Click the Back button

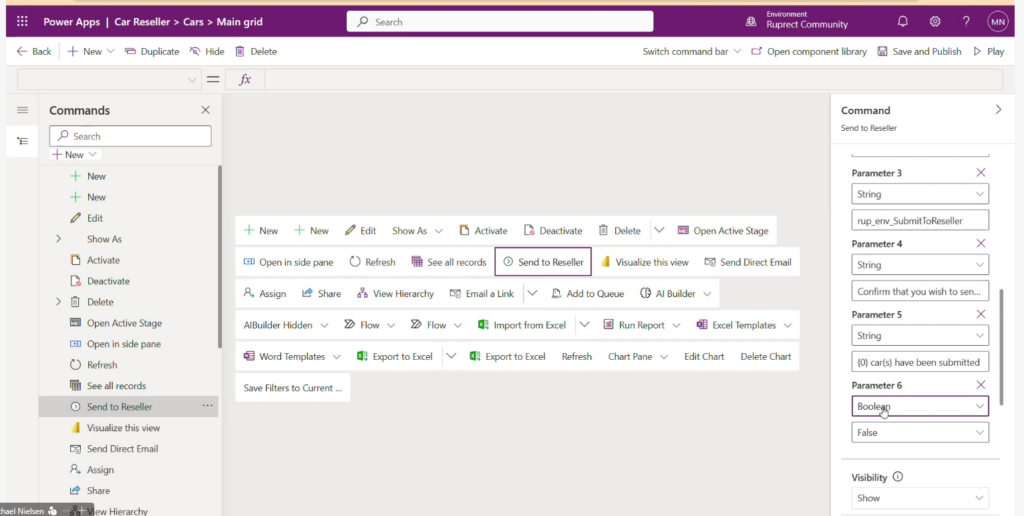tap(34, 51)
